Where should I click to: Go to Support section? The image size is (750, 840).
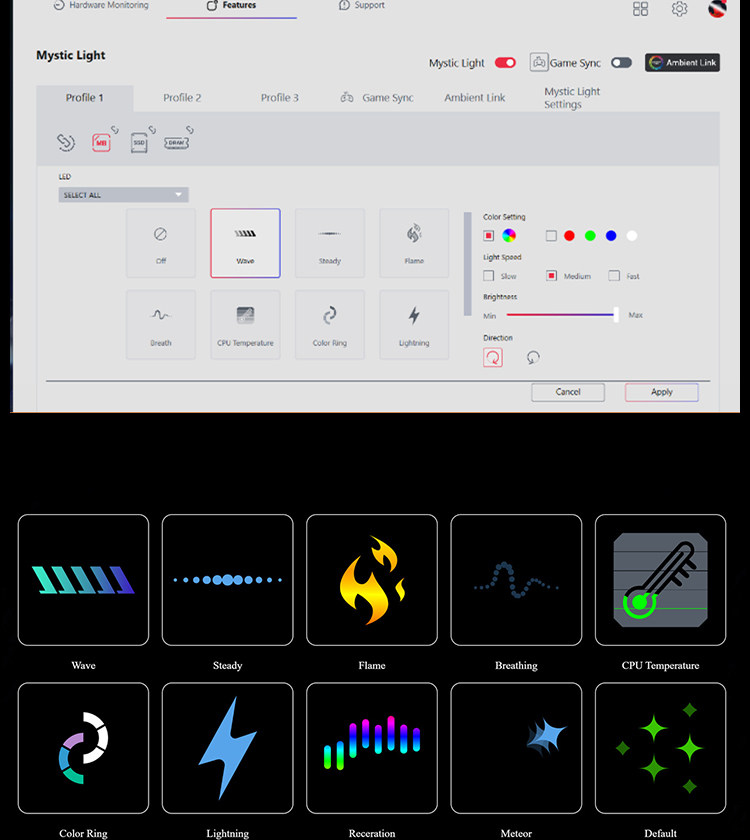point(362,5)
